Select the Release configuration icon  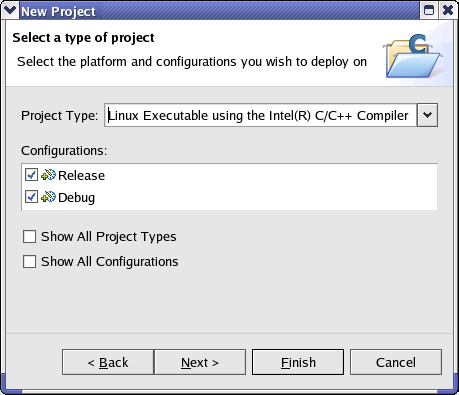(x=48, y=175)
